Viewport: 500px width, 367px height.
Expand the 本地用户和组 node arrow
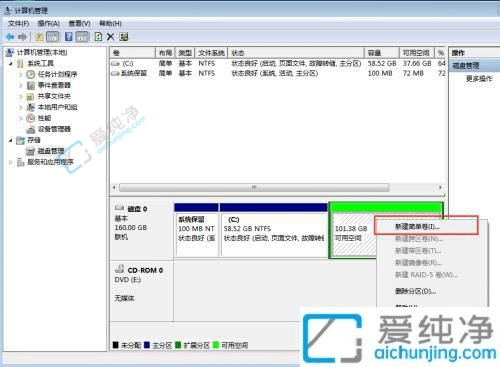(x=21, y=107)
